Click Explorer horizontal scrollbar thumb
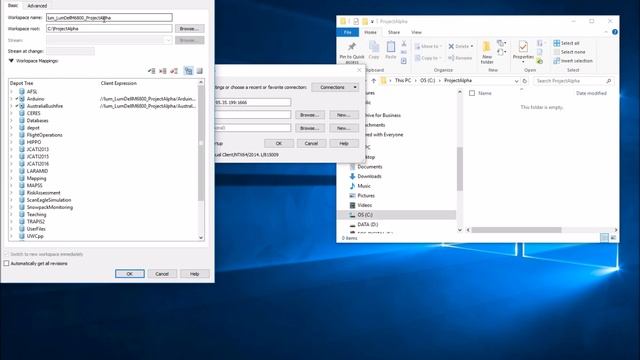 (516, 230)
